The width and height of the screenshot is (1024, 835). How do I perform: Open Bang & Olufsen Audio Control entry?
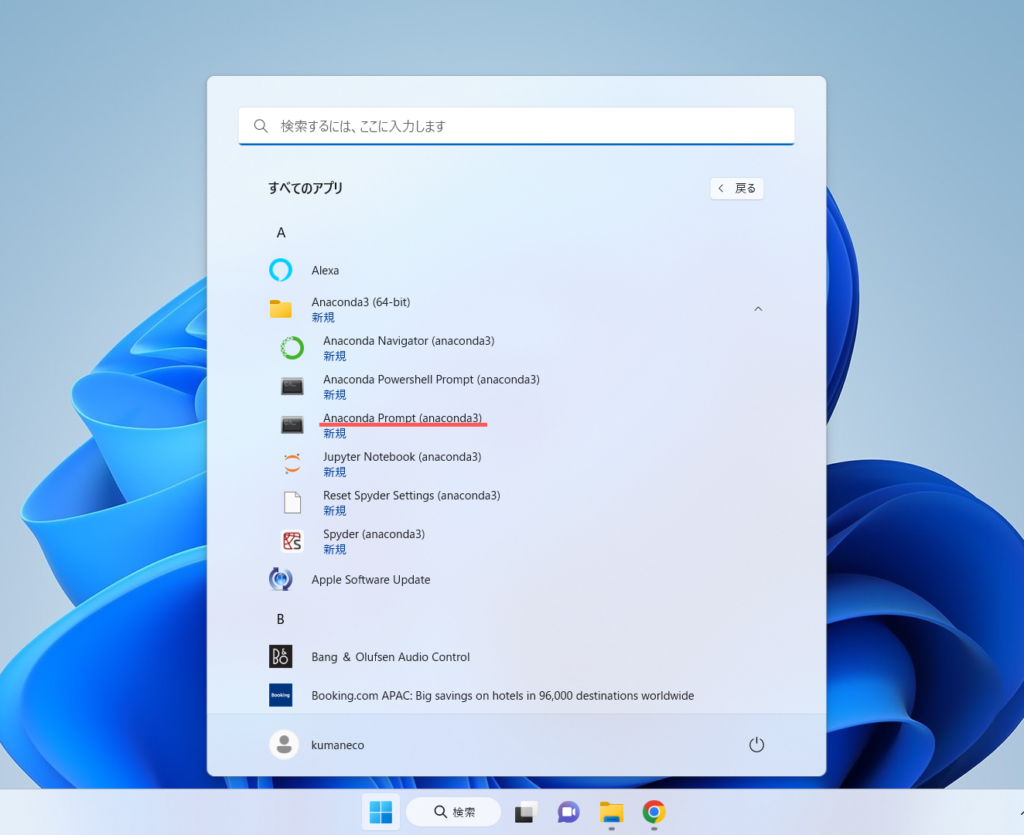coord(391,657)
